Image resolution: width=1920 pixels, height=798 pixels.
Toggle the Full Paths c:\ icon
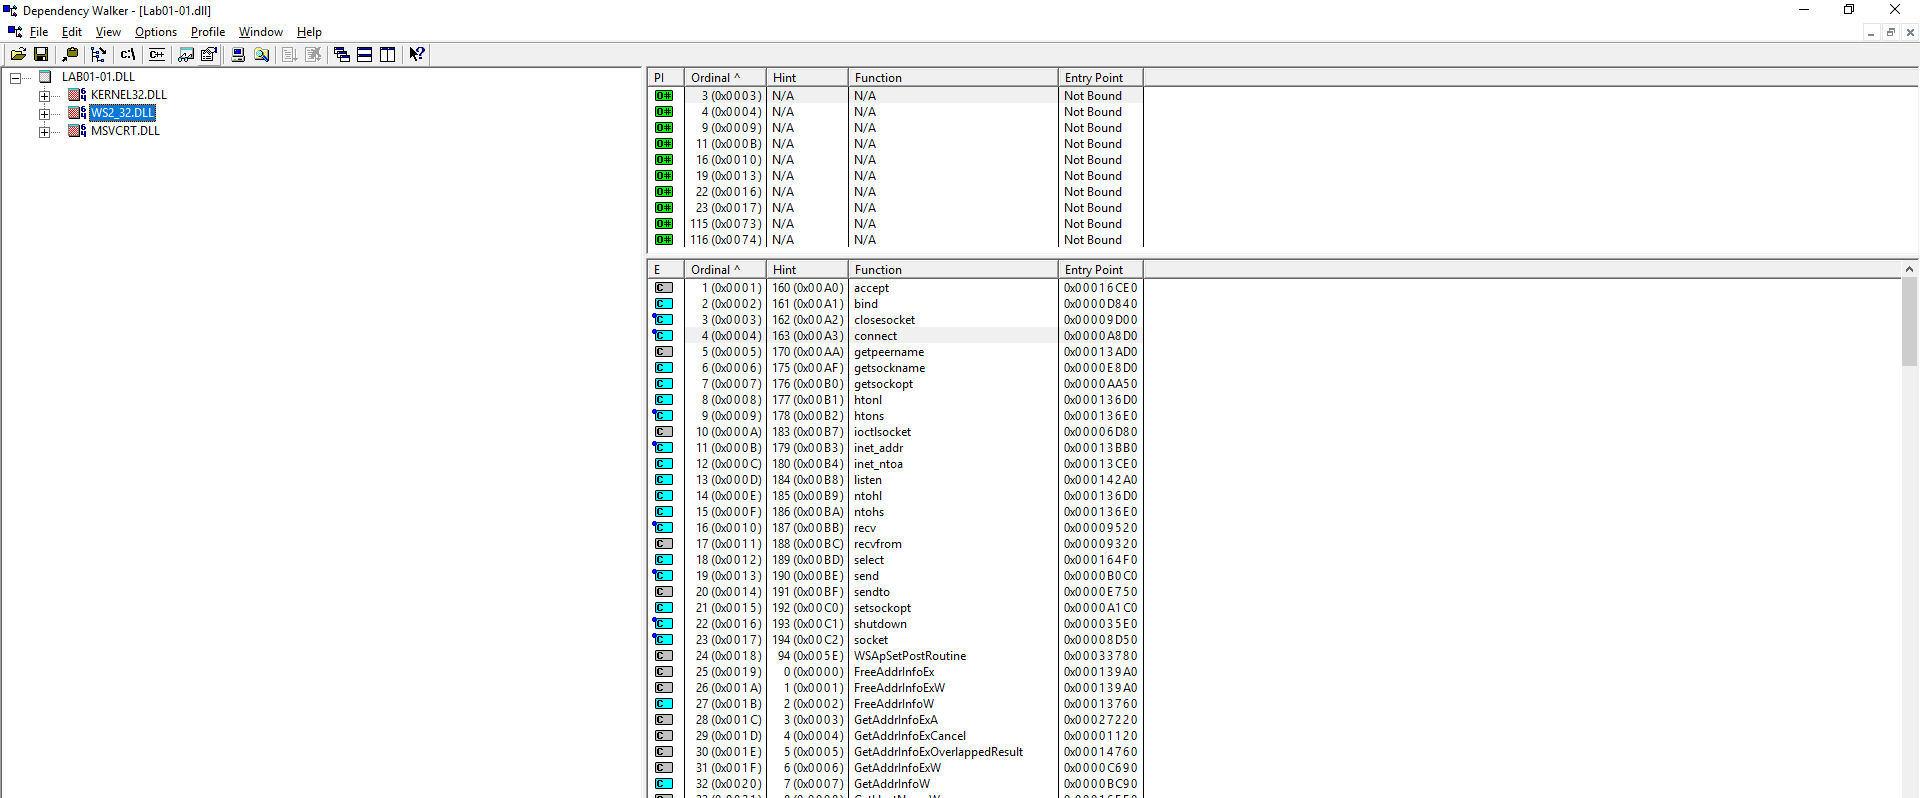(127, 55)
